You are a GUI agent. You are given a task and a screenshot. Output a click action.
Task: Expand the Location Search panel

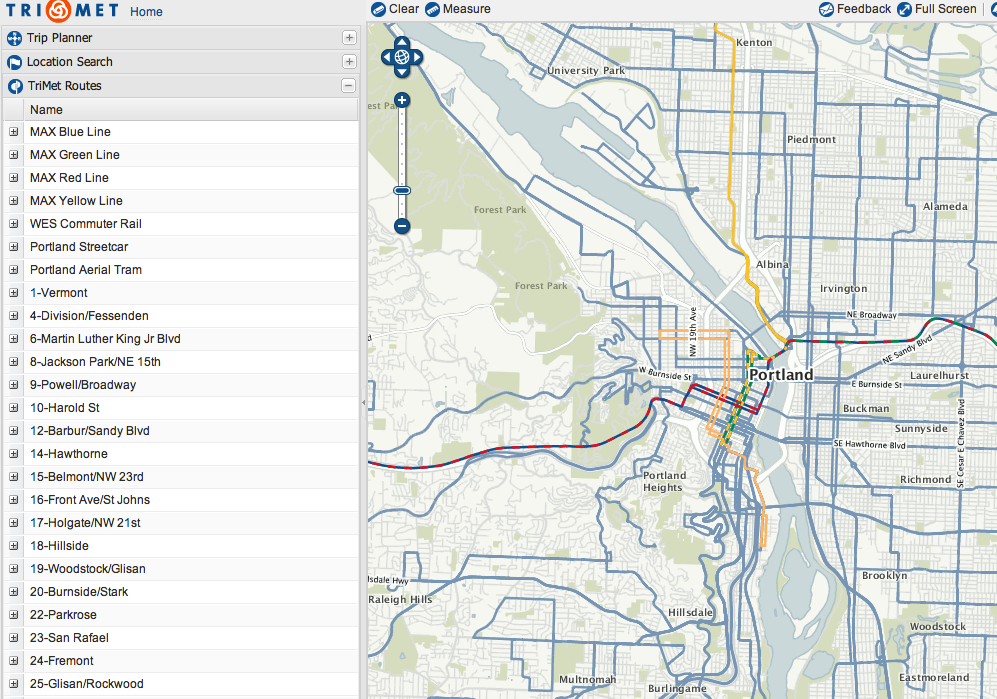[348, 62]
